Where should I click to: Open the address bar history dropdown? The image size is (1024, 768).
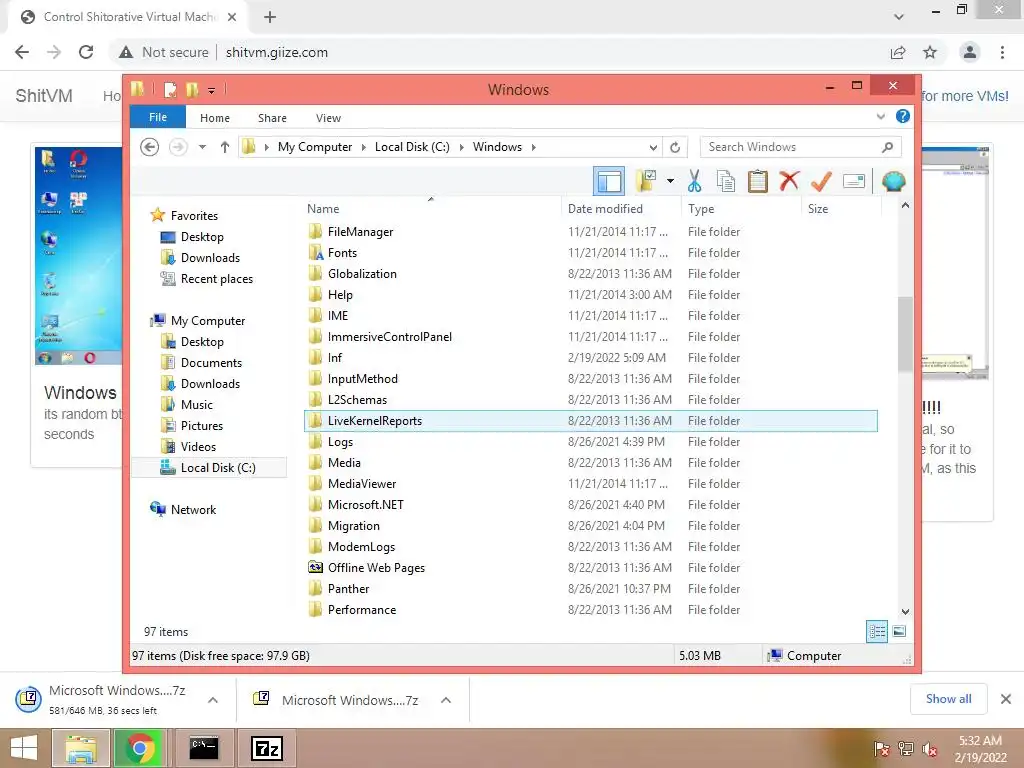(x=653, y=147)
